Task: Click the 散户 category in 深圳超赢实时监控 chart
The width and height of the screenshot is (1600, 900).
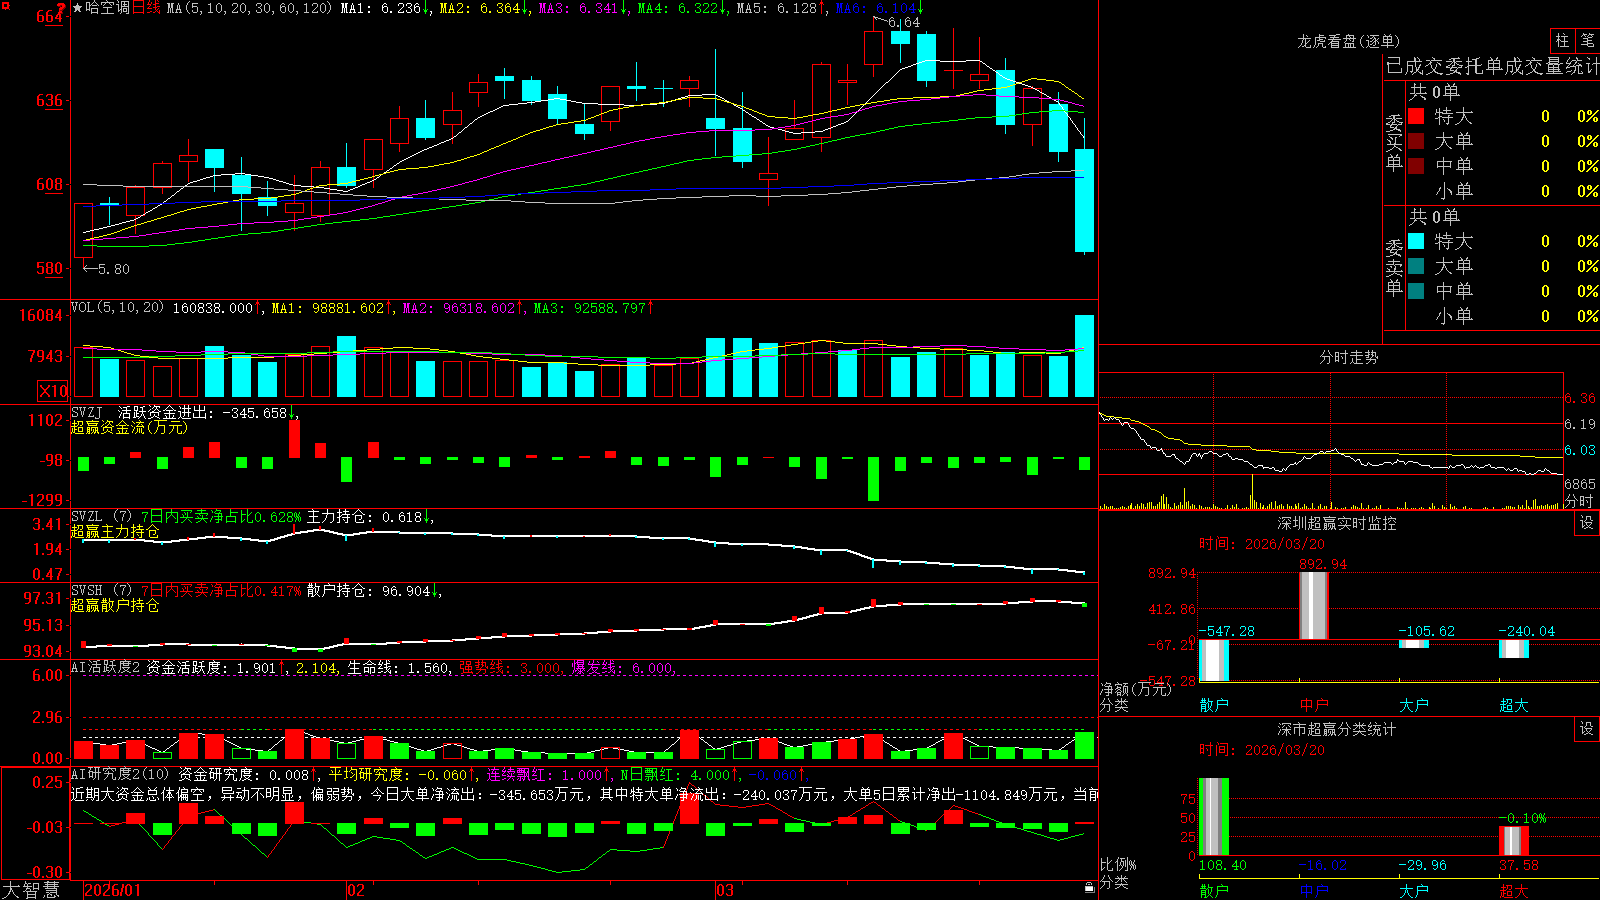Action: pos(1214,705)
